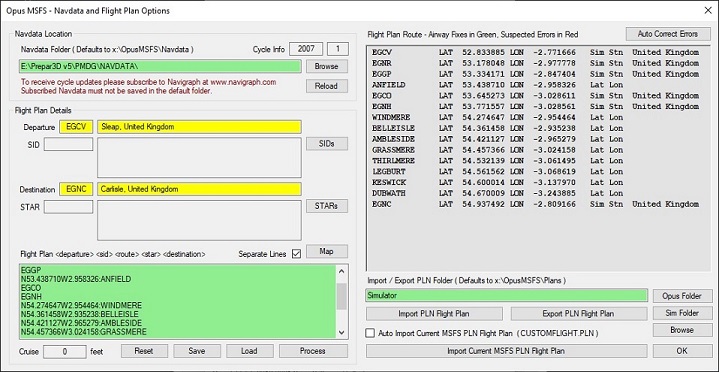719x372 pixels.
Task: Click the Sleap, United Kingdom field
Action: point(199,127)
